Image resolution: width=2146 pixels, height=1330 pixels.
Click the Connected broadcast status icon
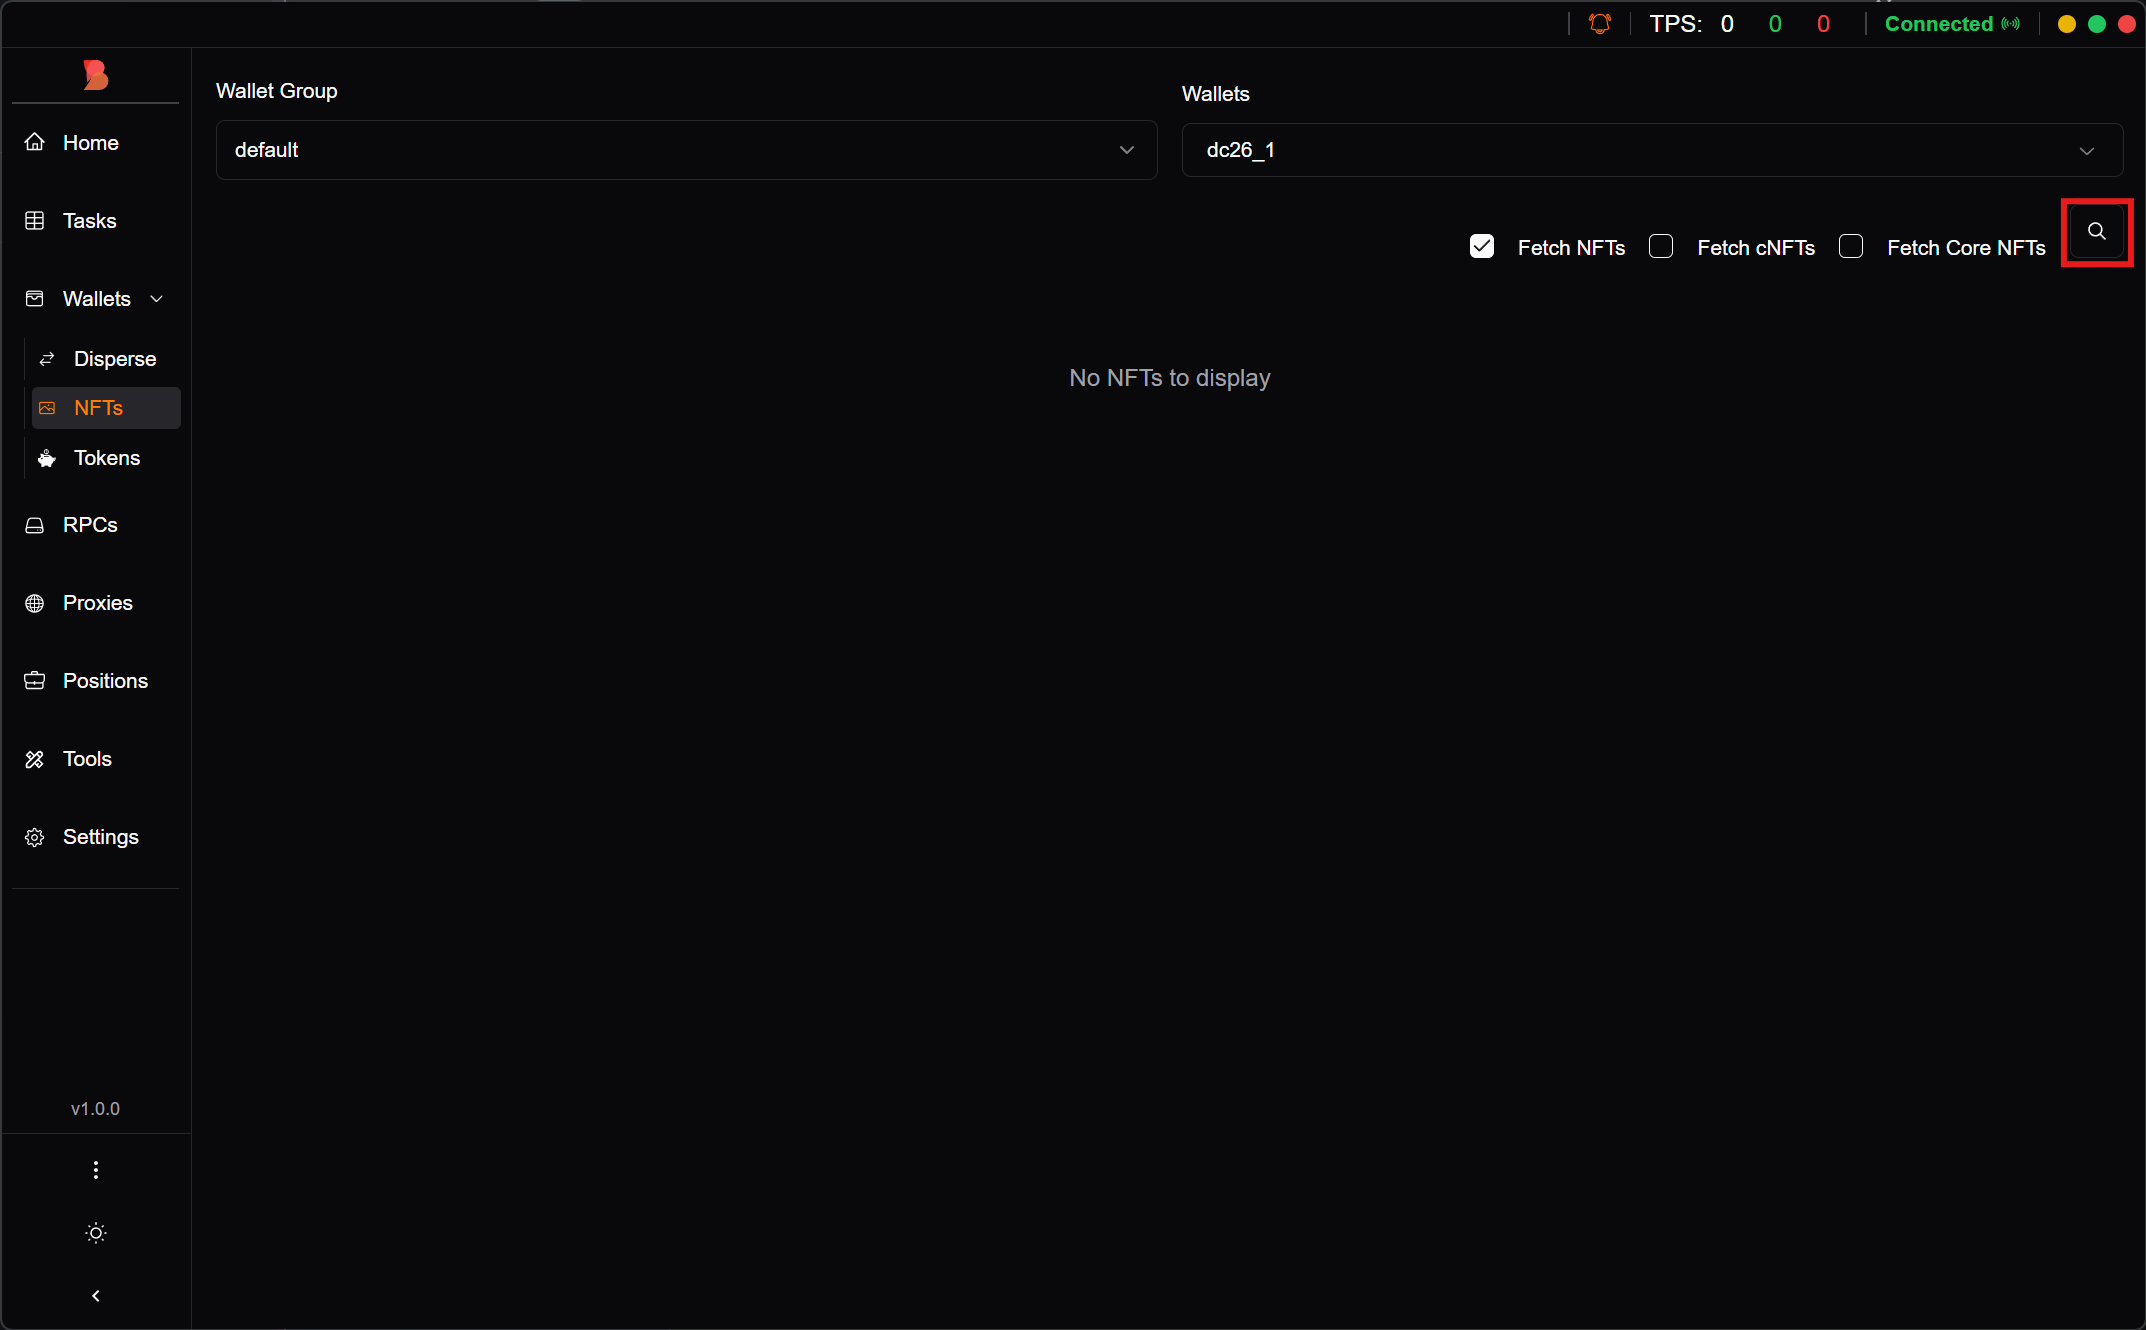click(x=2010, y=24)
